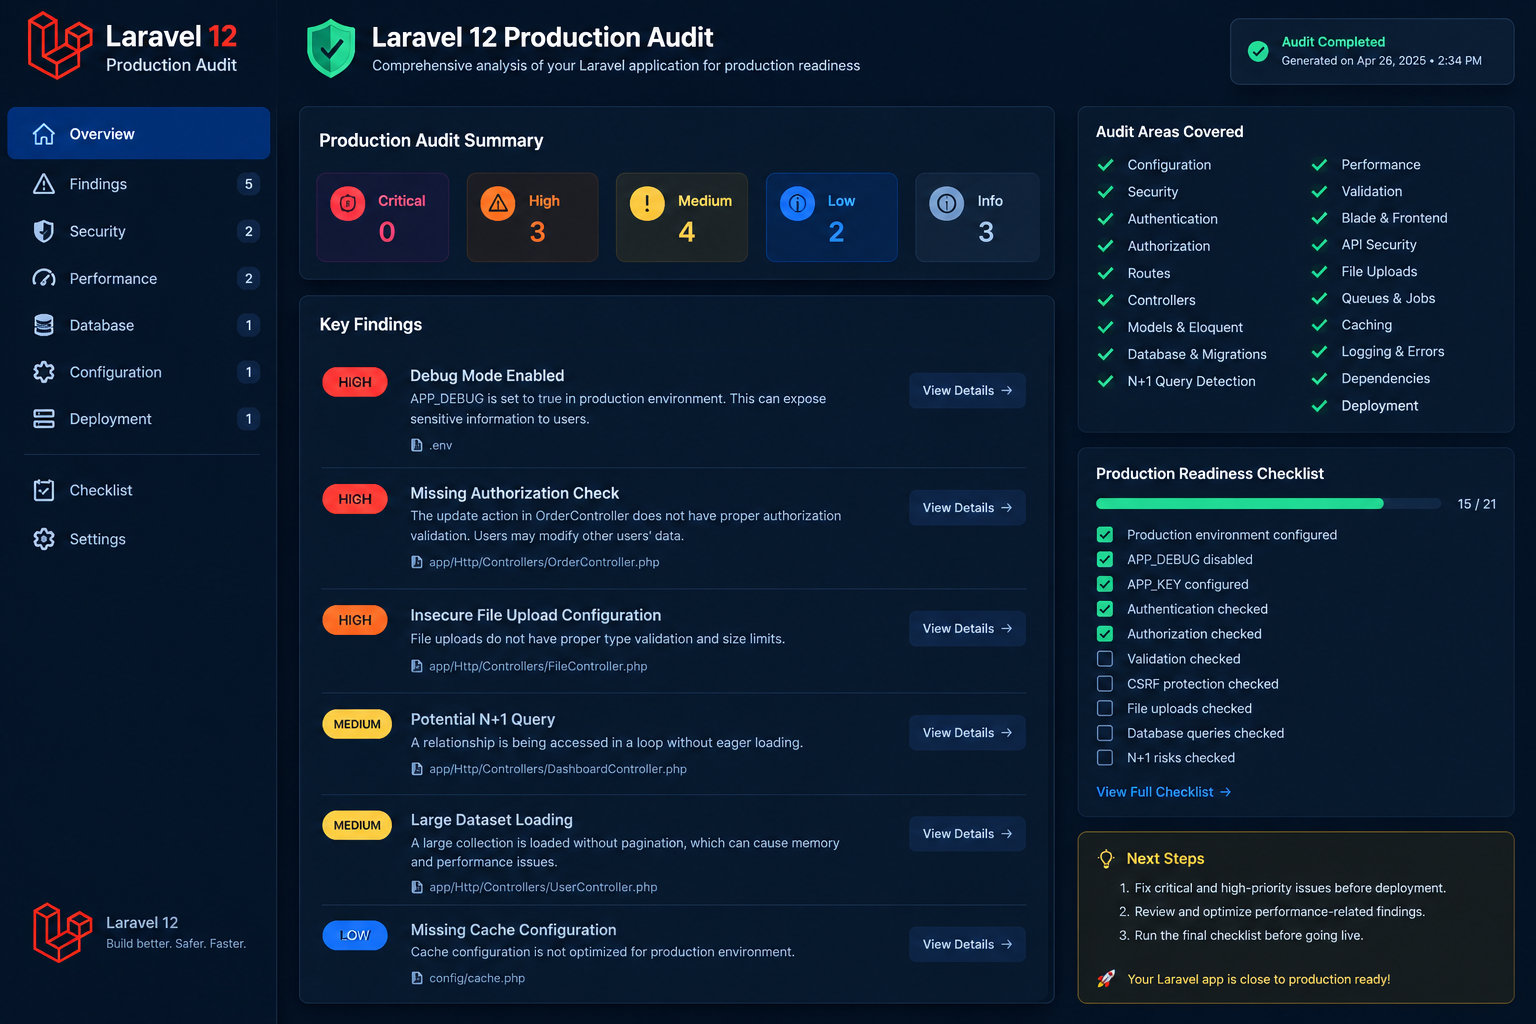The height and width of the screenshot is (1024, 1536).
Task: Click the Configuration gear icon
Action: [x=44, y=372]
